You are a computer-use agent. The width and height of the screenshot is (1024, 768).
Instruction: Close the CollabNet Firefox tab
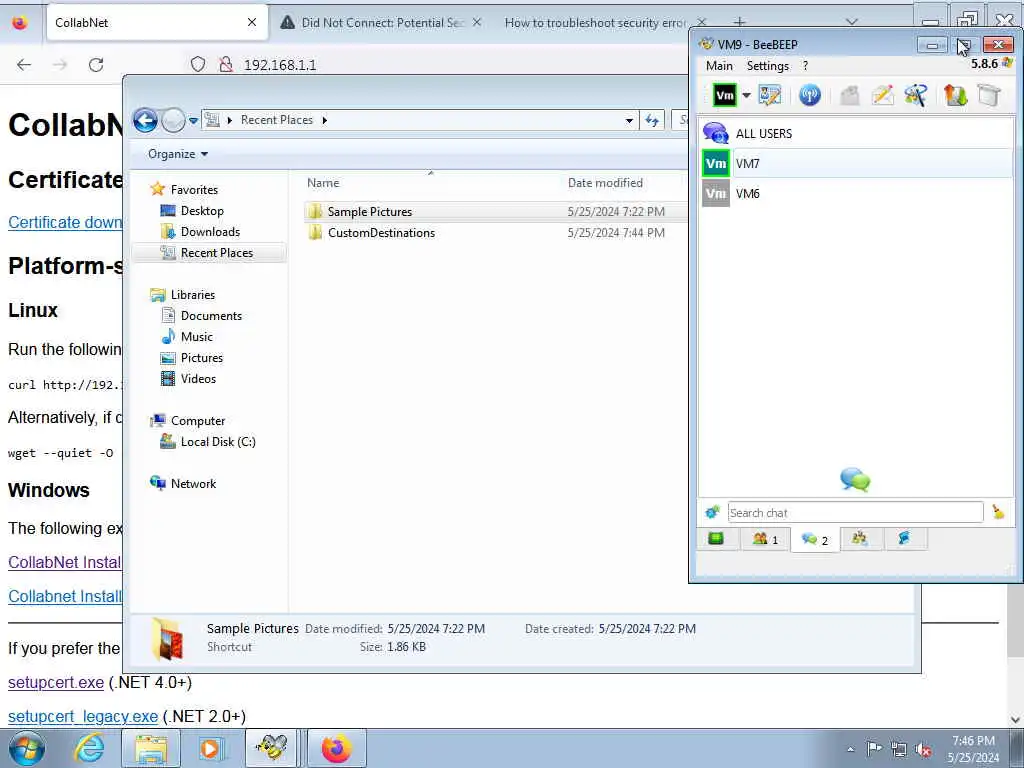pyautogui.click(x=252, y=23)
